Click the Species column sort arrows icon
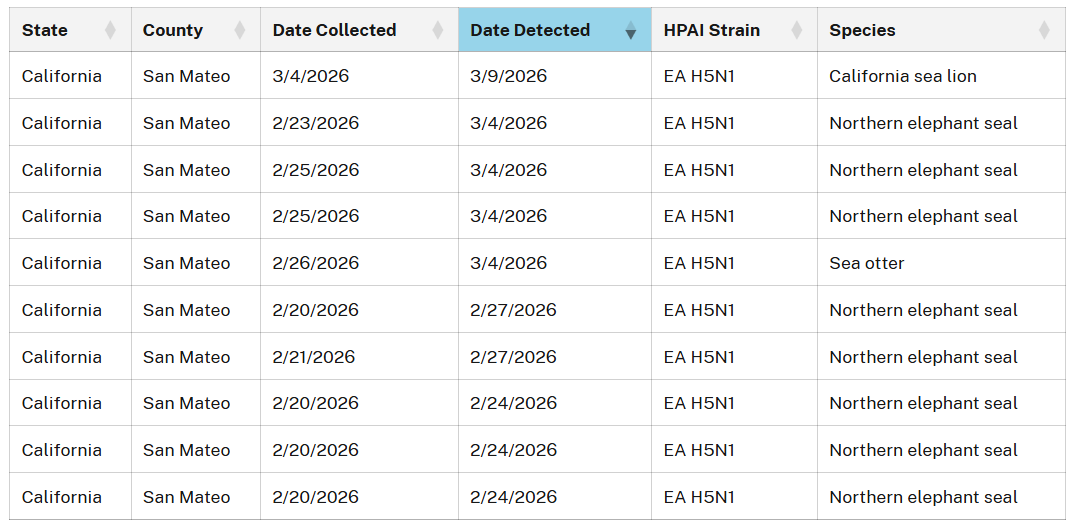The image size is (1073, 528). [1044, 30]
